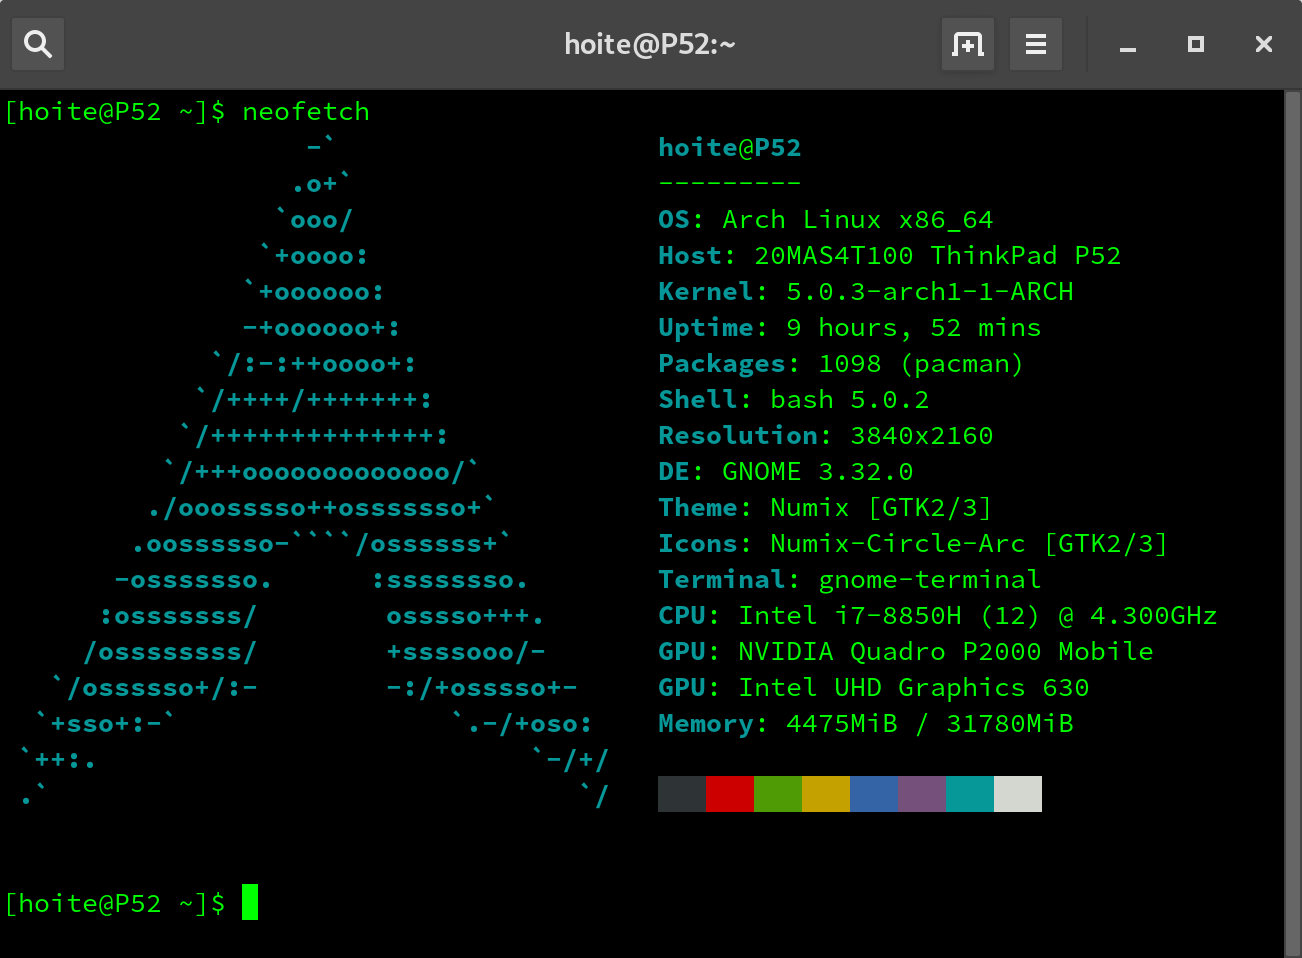Click the green cursor at the prompt

[x=250, y=902]
